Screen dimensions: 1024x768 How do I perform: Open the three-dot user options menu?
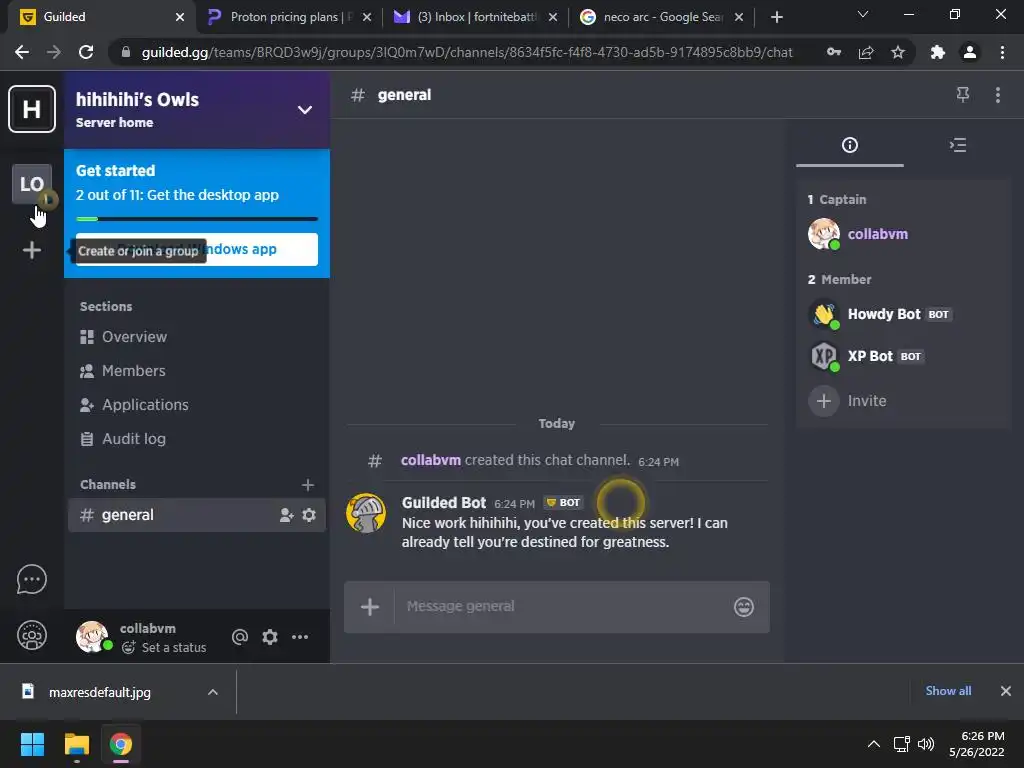300,637
